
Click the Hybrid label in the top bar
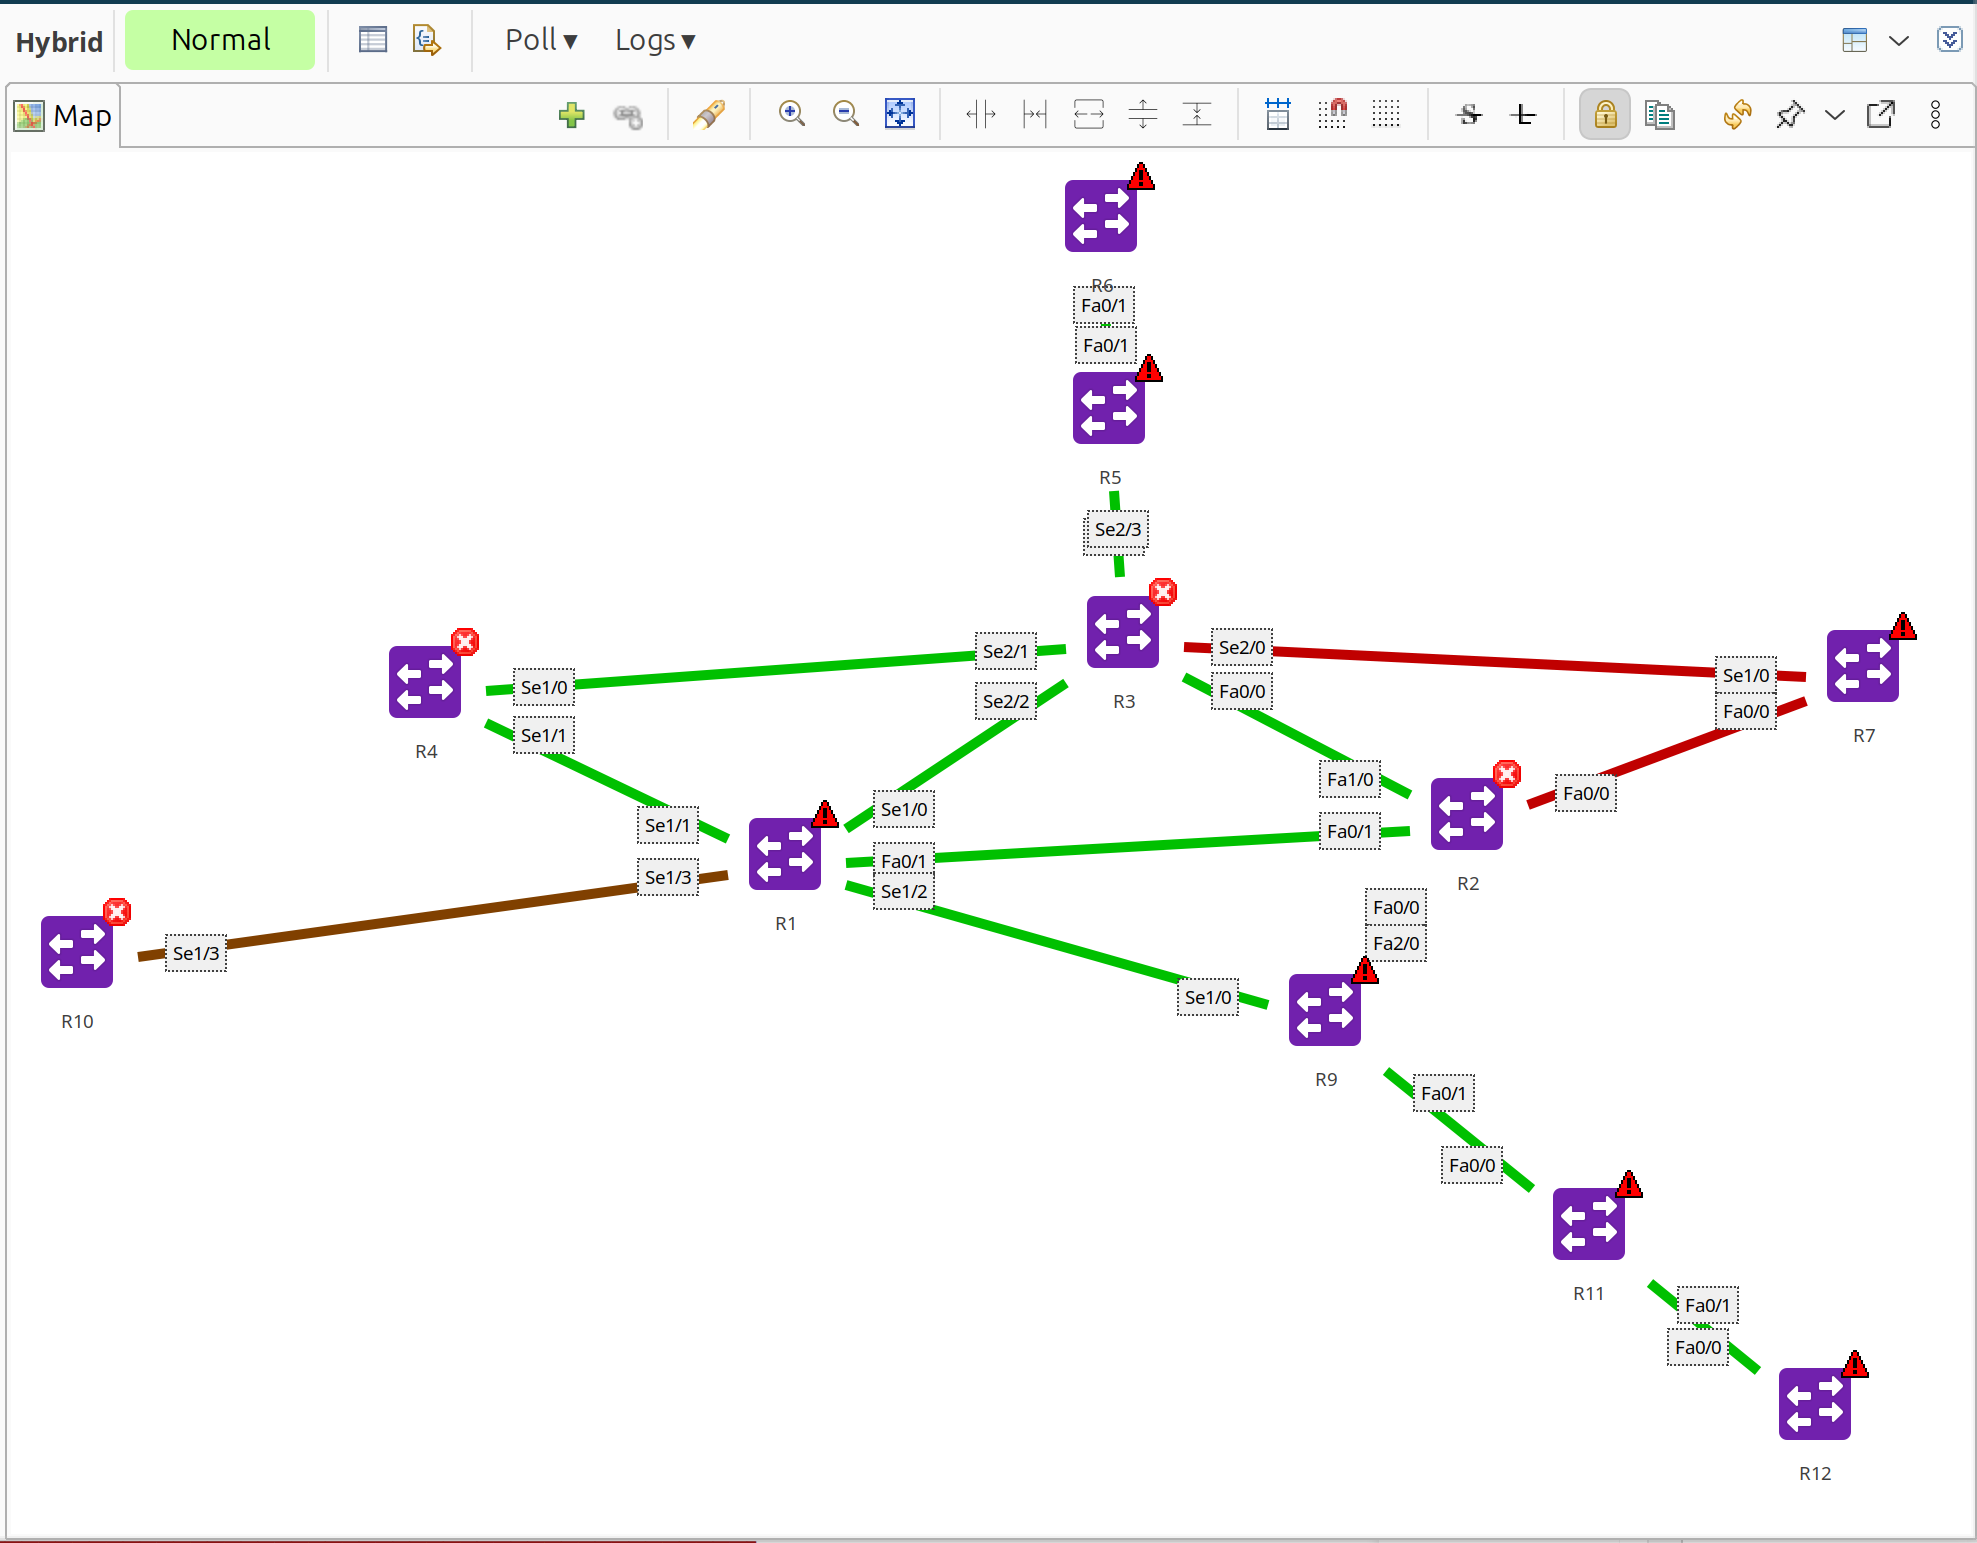[58, 41]
